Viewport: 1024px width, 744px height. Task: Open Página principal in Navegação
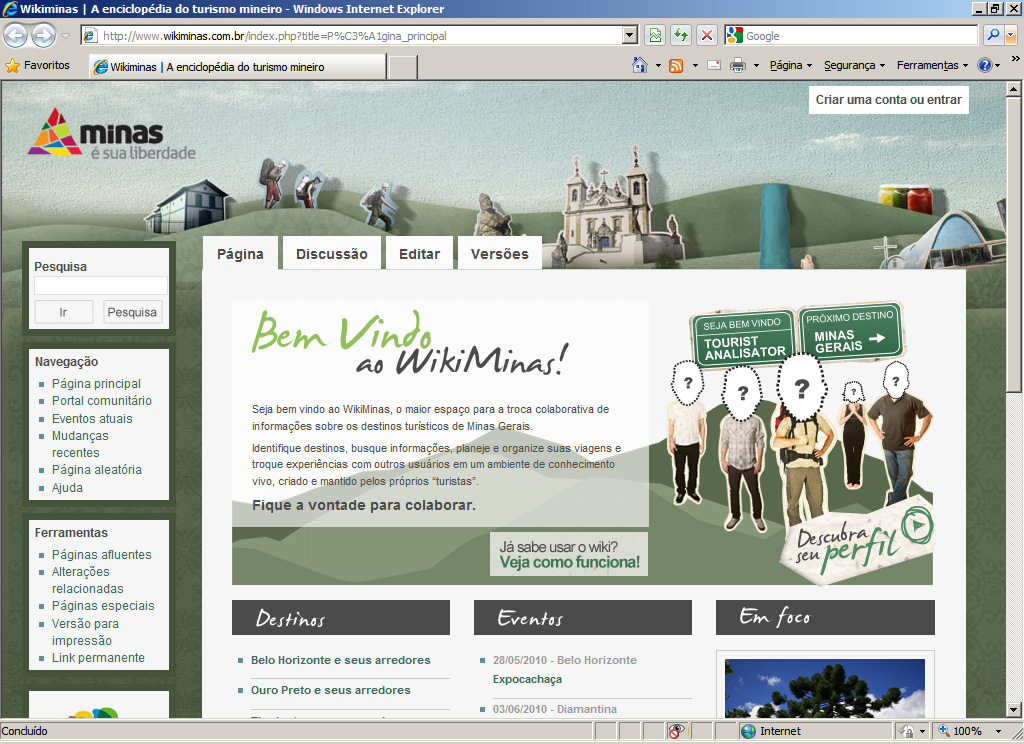pyautogui.click(x=96, y=383)
